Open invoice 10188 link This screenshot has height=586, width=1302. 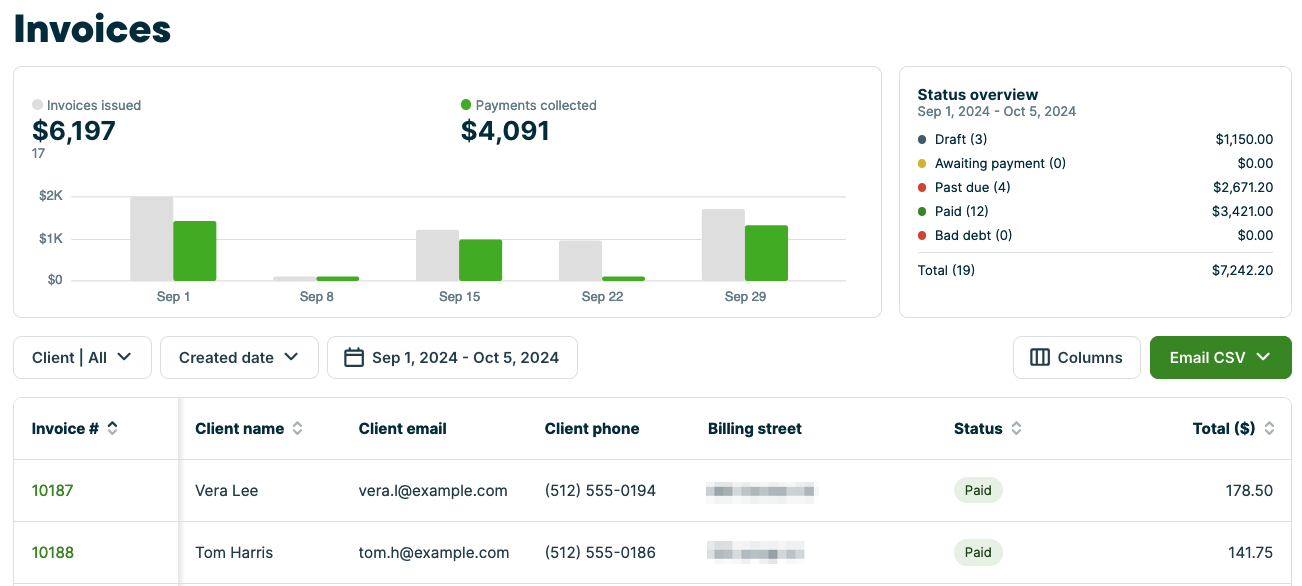click(x=52, y=552)
